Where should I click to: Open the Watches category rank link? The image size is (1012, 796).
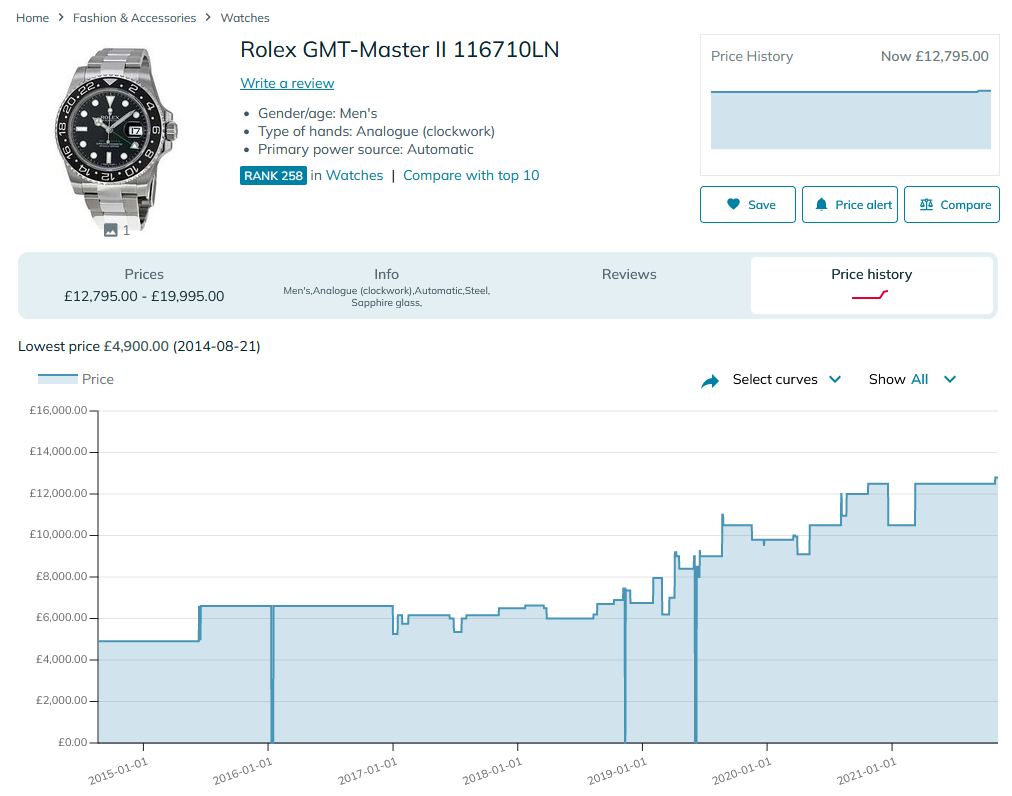[x=354, y=176]
